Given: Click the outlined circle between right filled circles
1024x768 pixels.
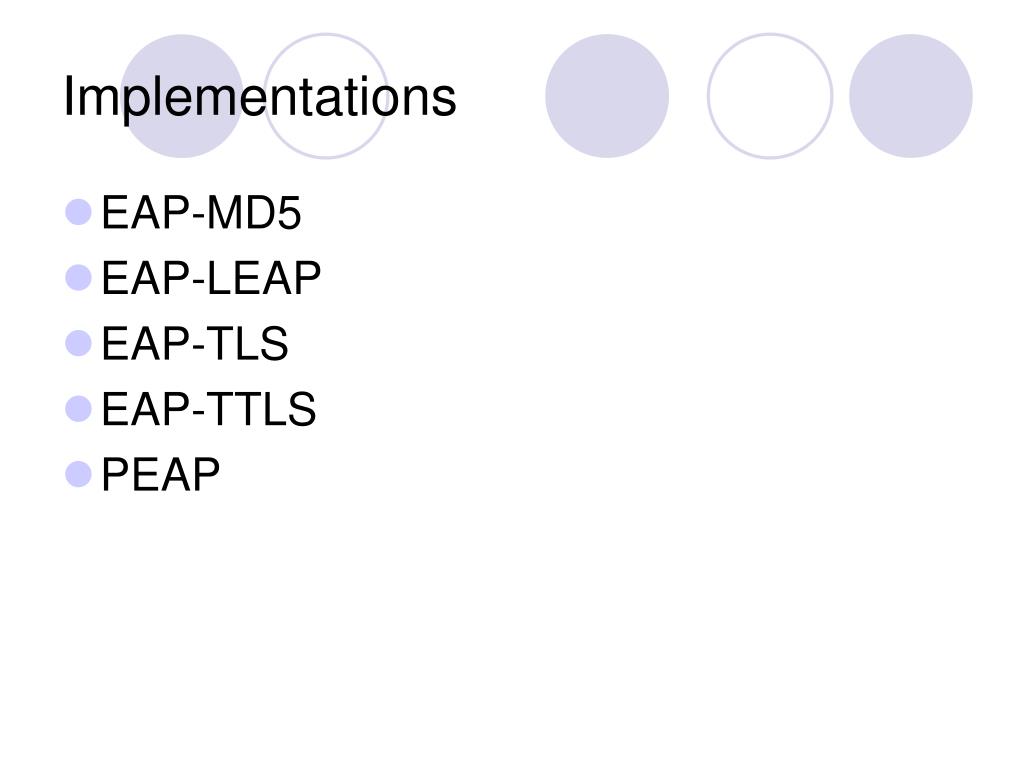Looking at the screenshot, I should (770, 96).
